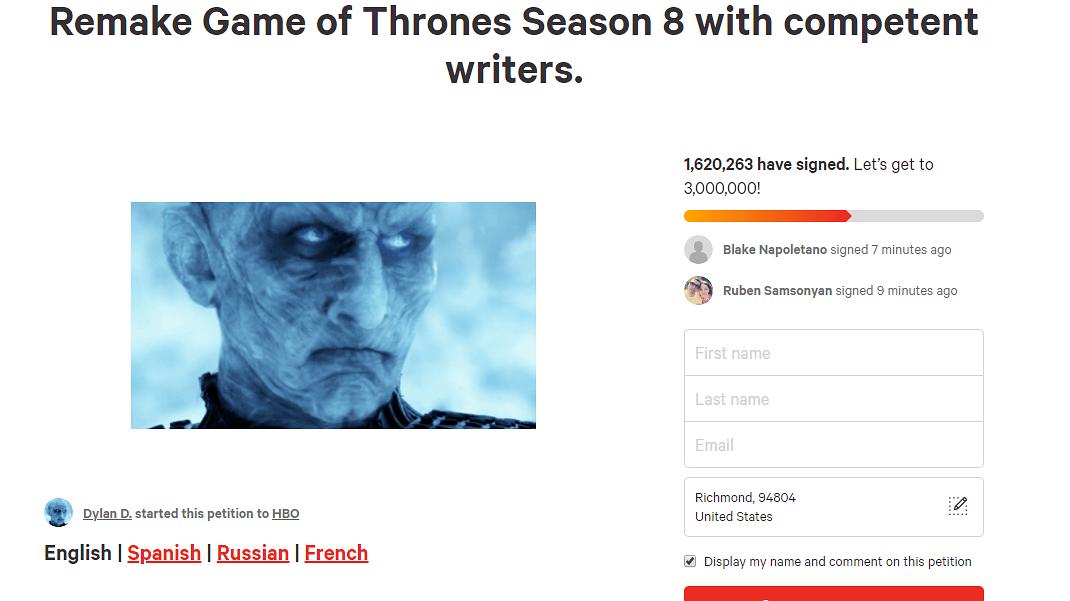Screen dimensions: 1070x601
Task: Open the HBO link
Action: (285, 514)
